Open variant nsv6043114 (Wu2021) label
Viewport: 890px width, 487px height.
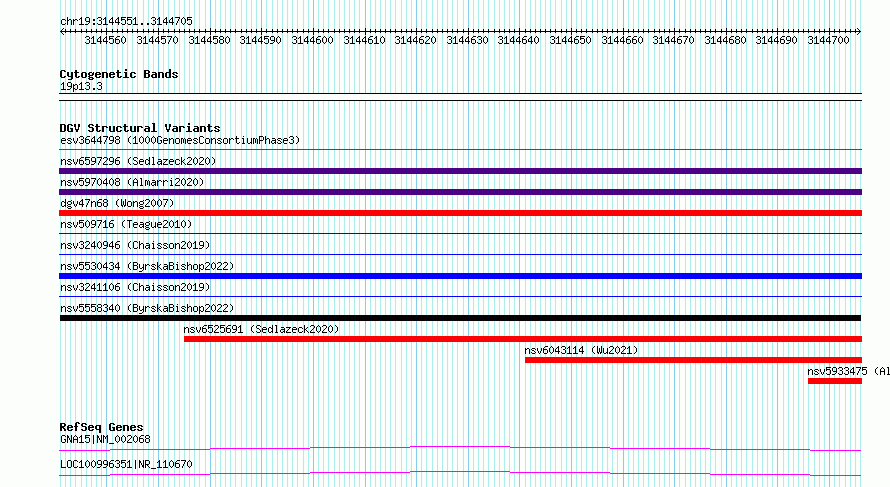coord(581,350)
